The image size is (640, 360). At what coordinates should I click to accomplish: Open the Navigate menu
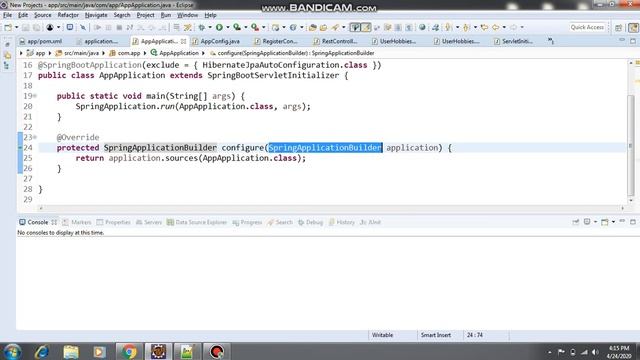click(x=96, y=15)
